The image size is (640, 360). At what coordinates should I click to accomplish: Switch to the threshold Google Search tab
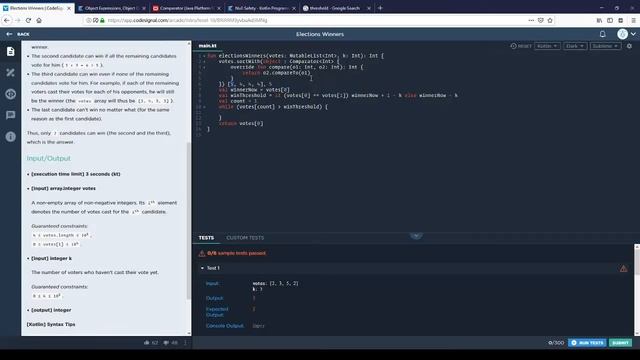coord(336,8)
